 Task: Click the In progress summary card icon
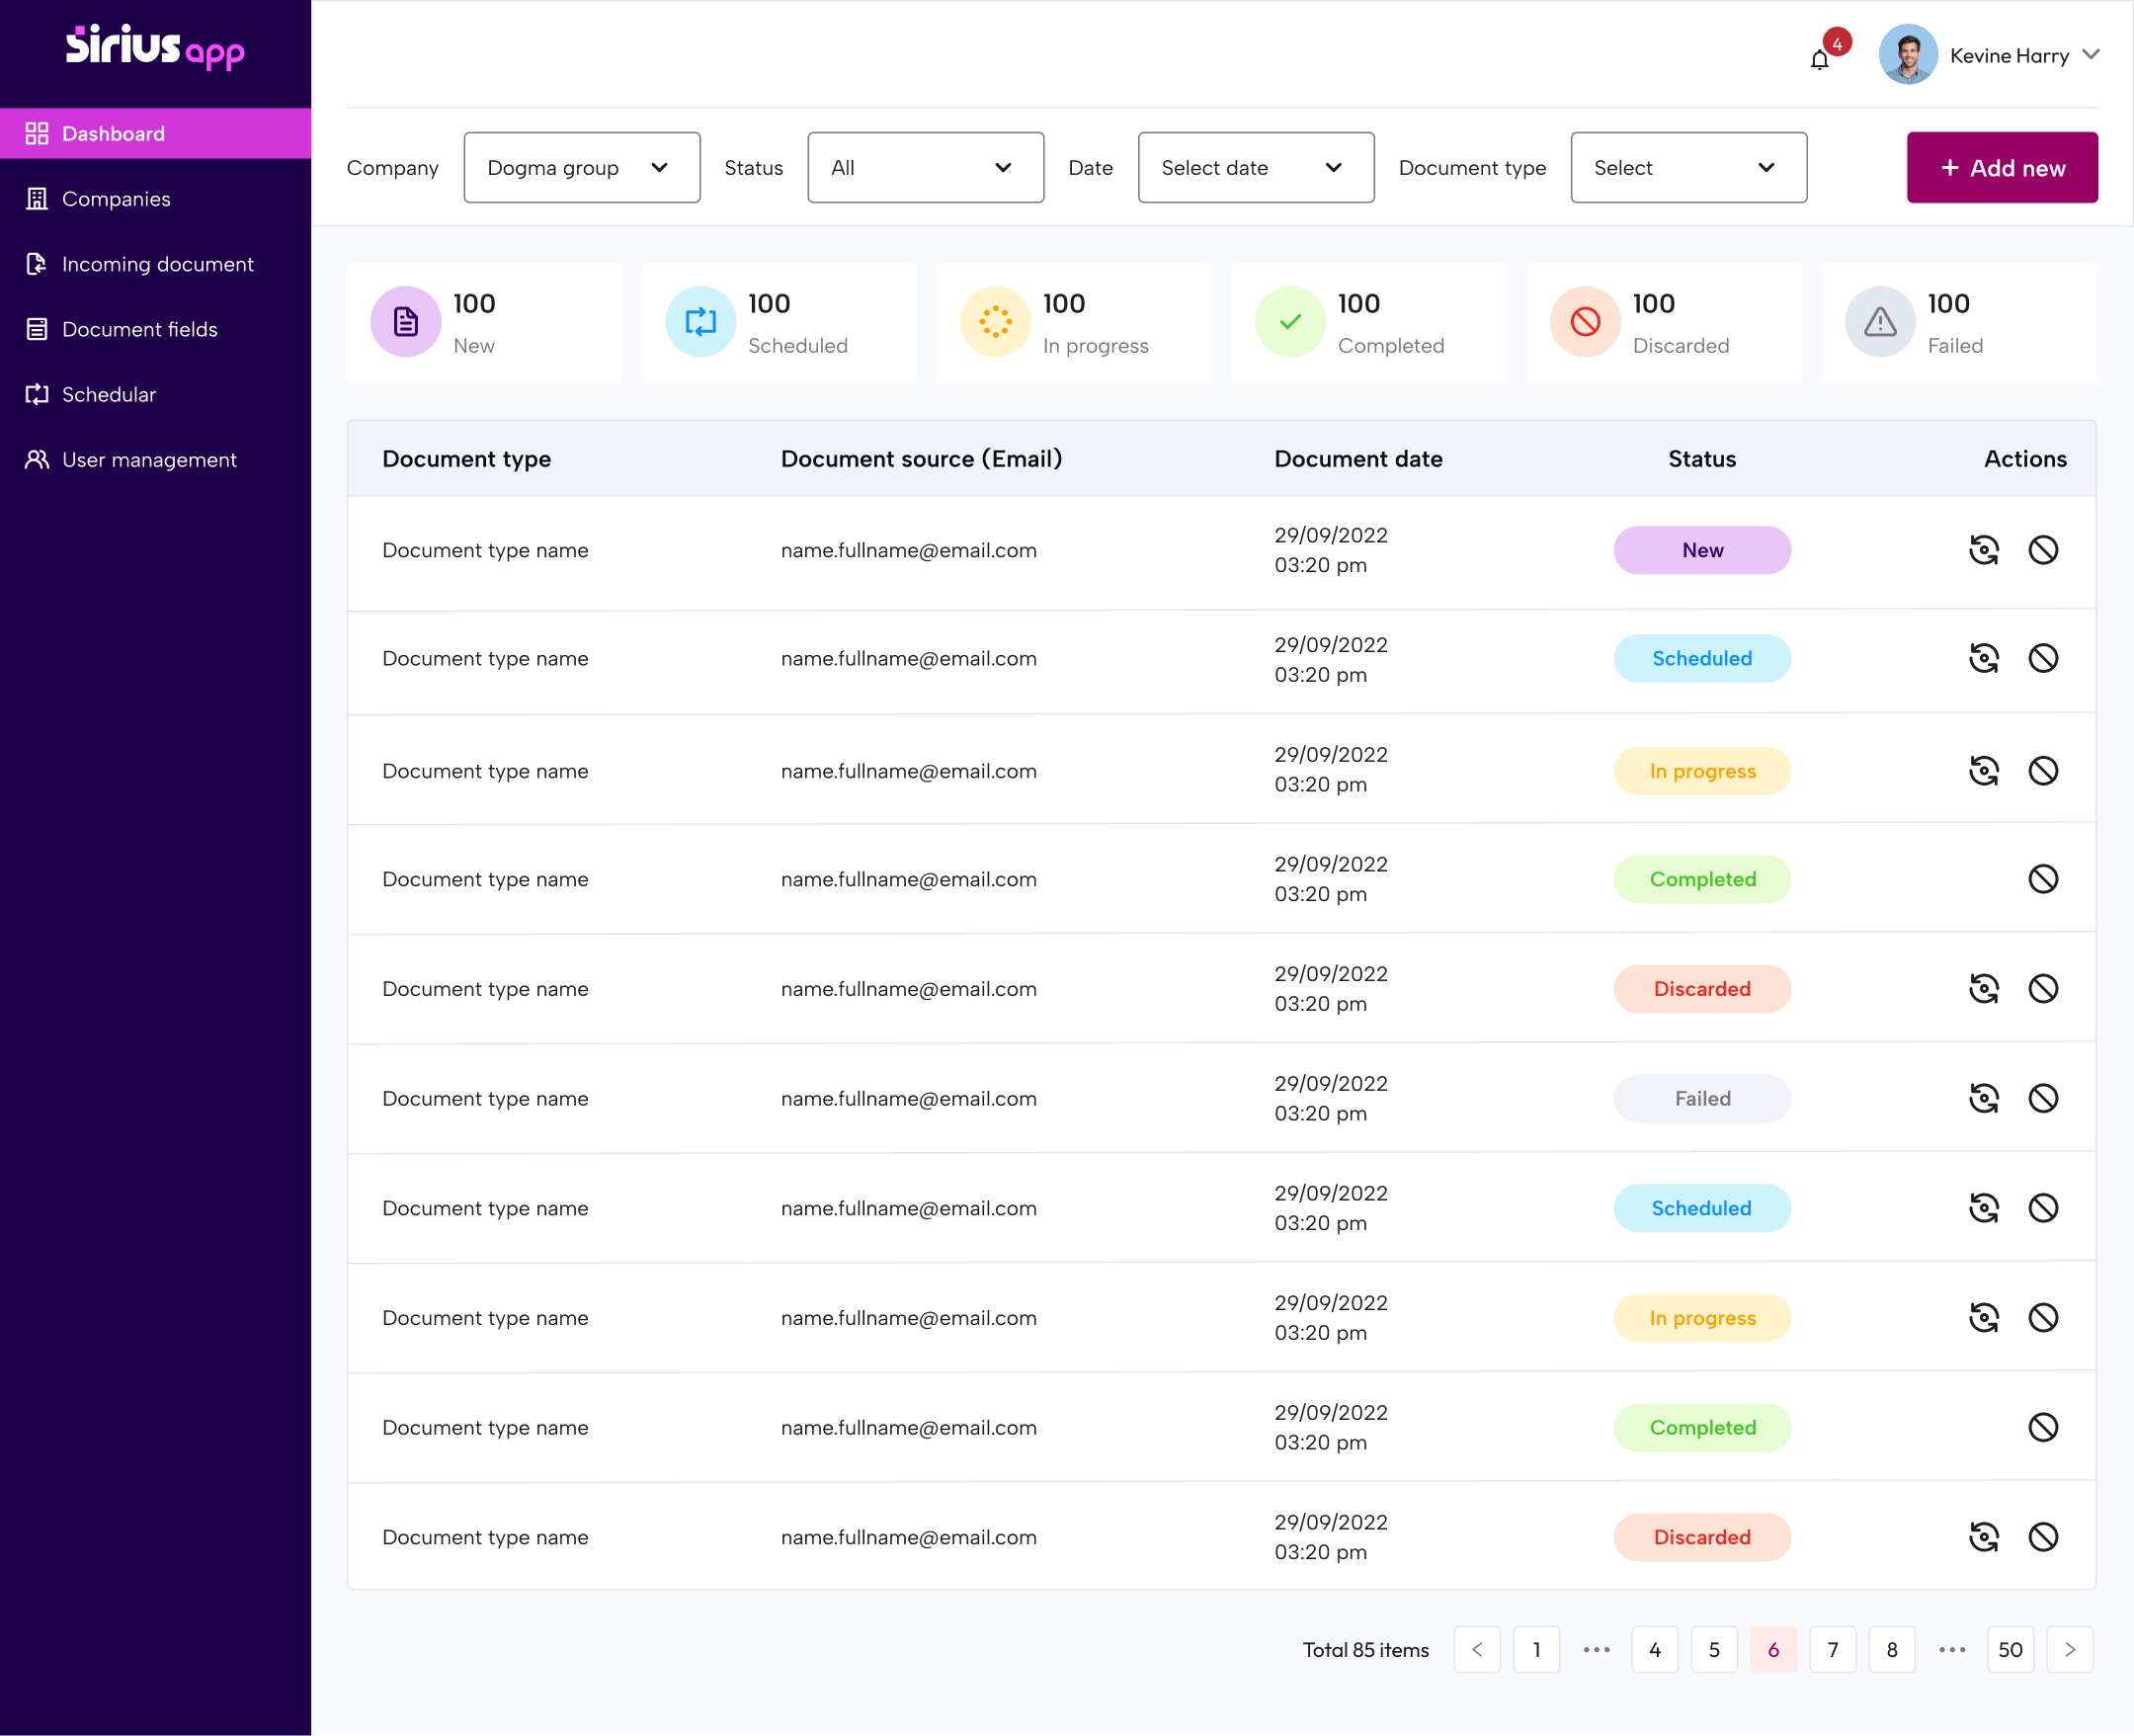click(994, 322)
